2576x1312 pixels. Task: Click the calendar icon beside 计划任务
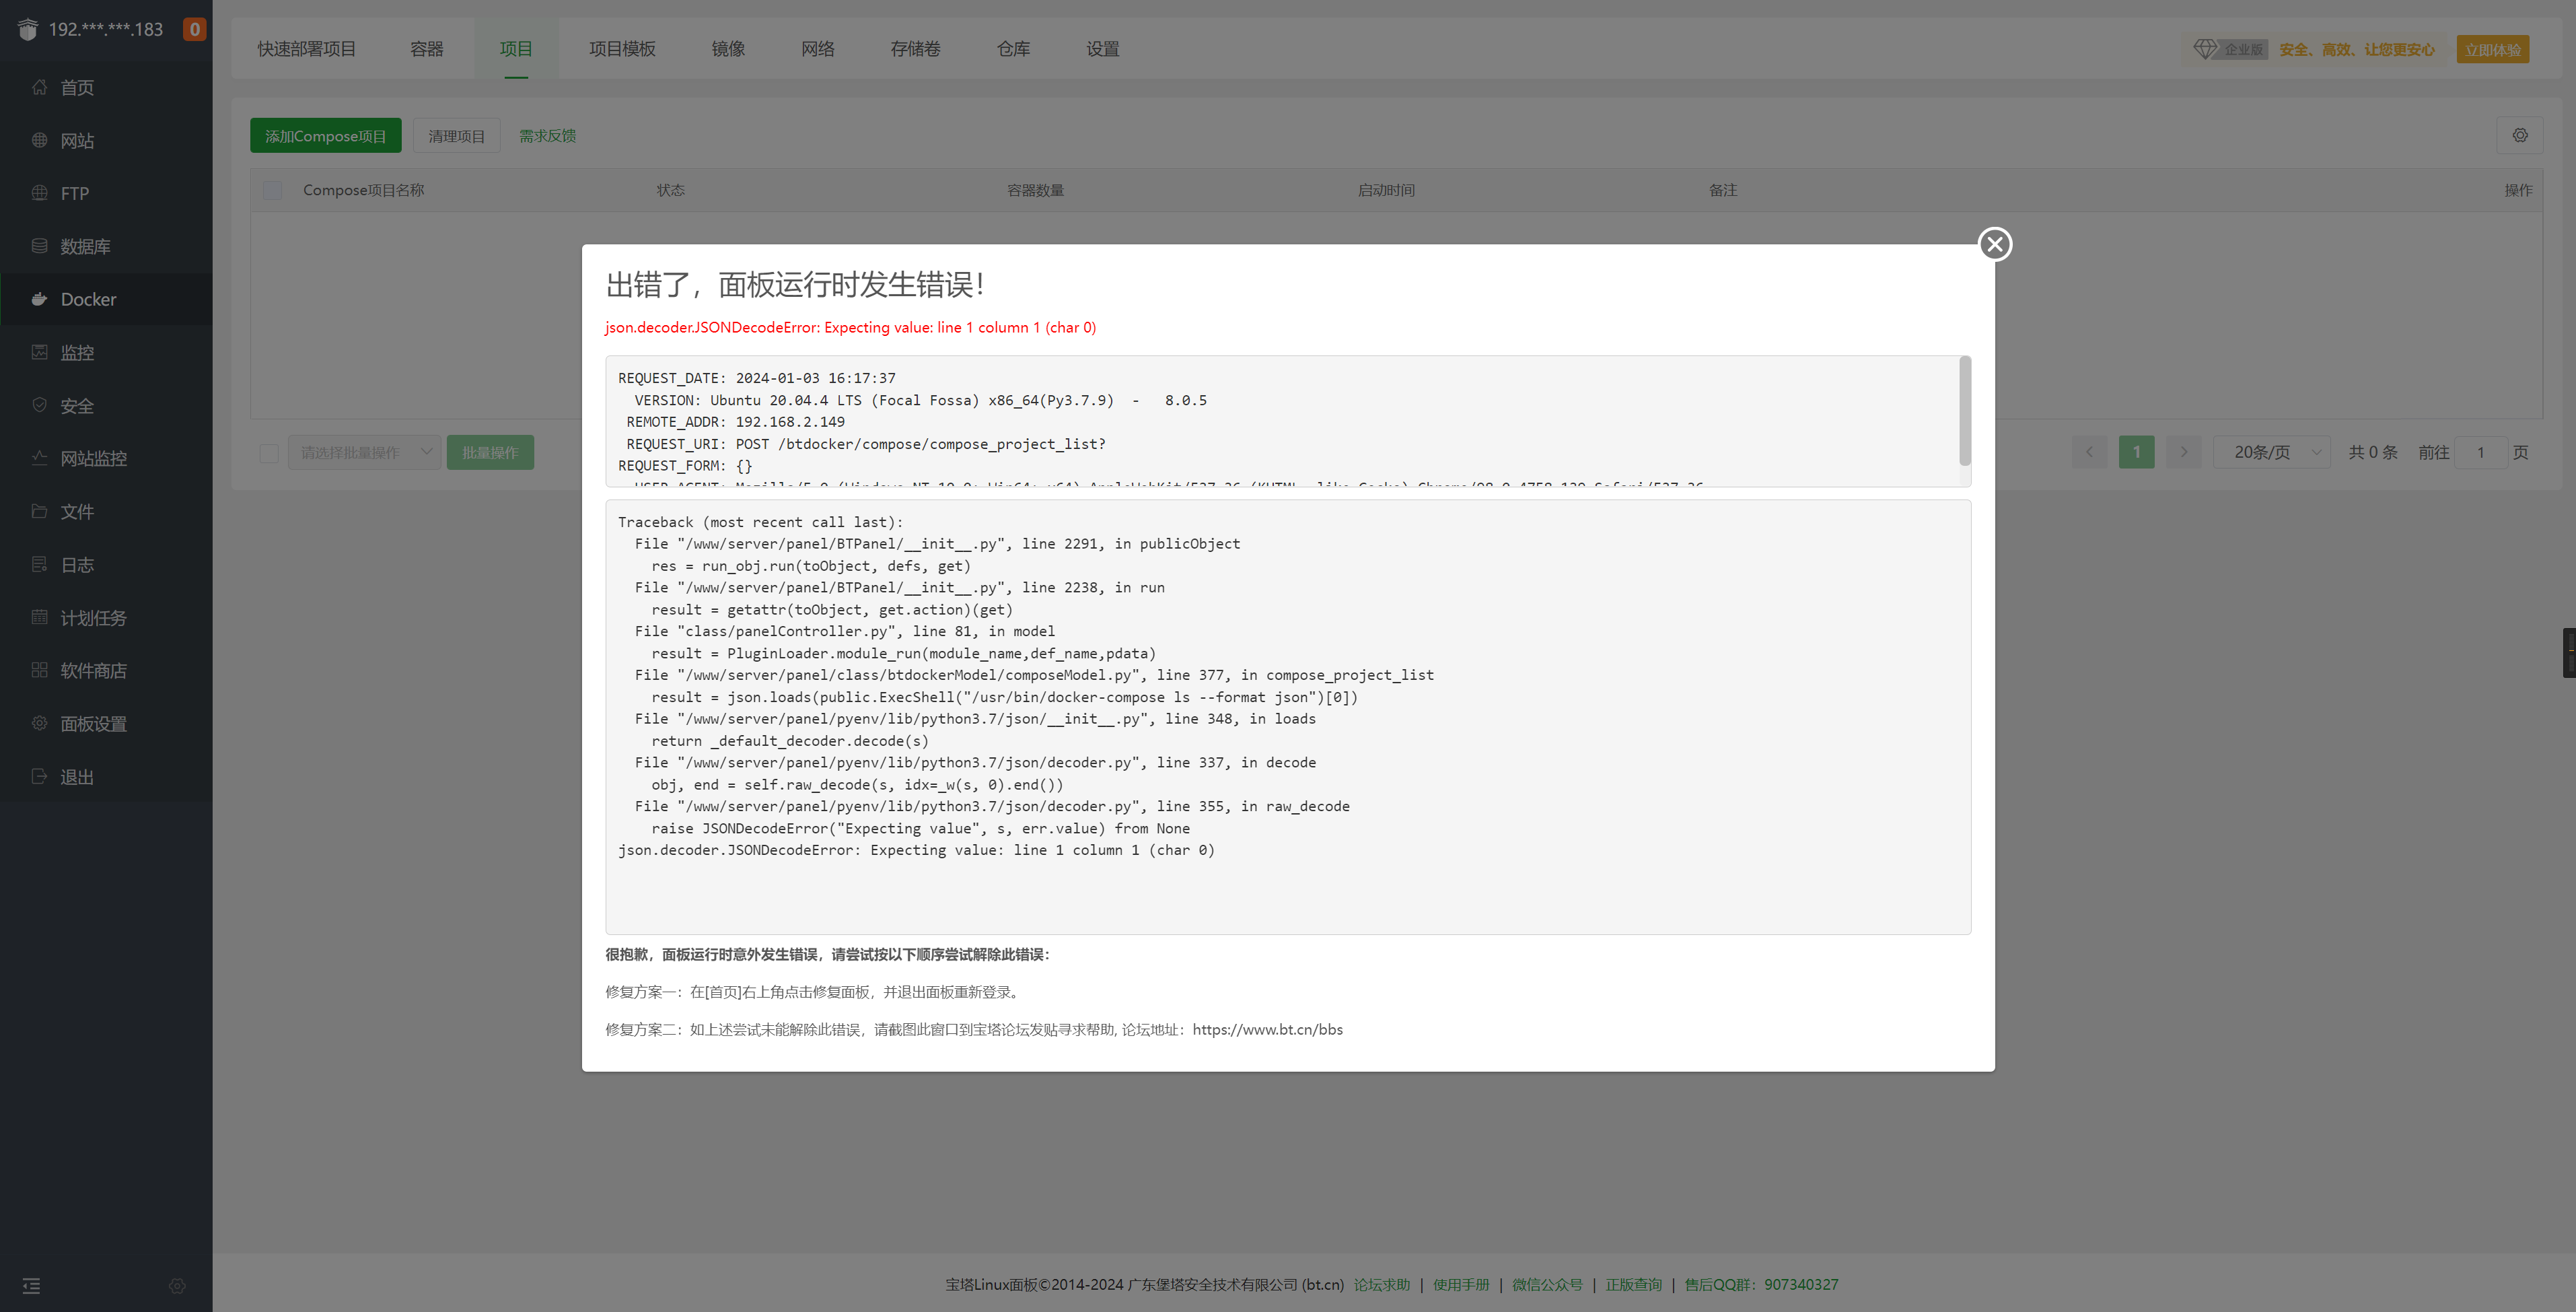point(39,617)
